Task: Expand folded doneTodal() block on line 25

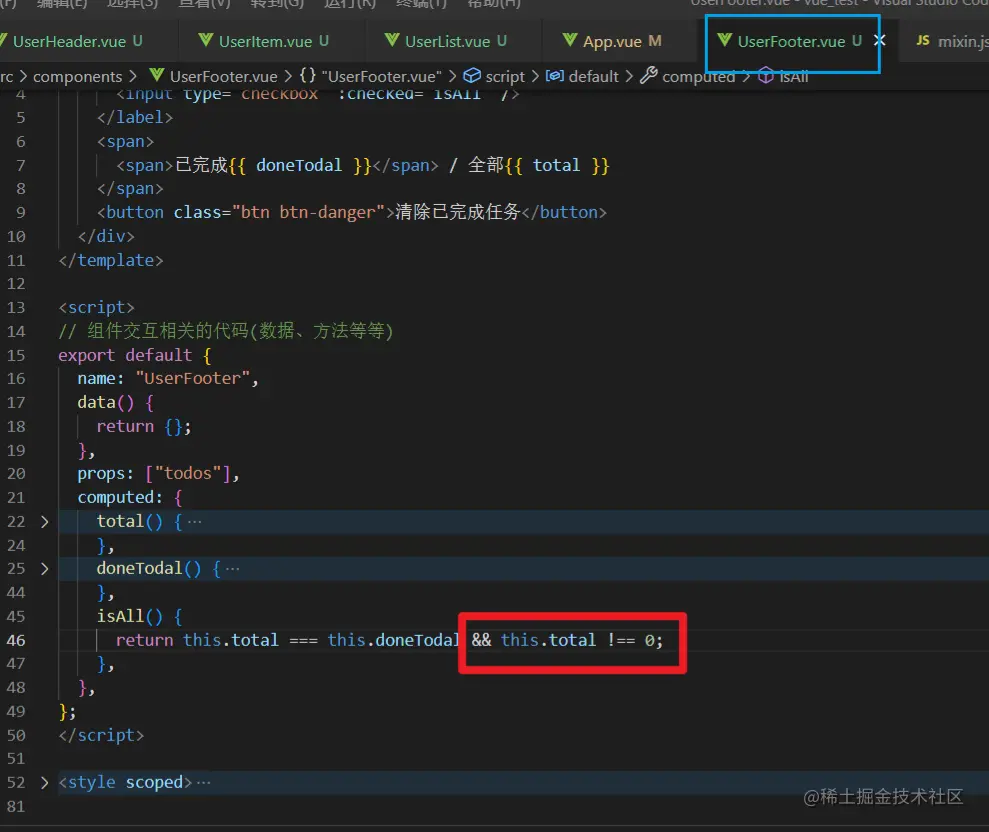Action: pyautogui.click(x=44, y=568)
